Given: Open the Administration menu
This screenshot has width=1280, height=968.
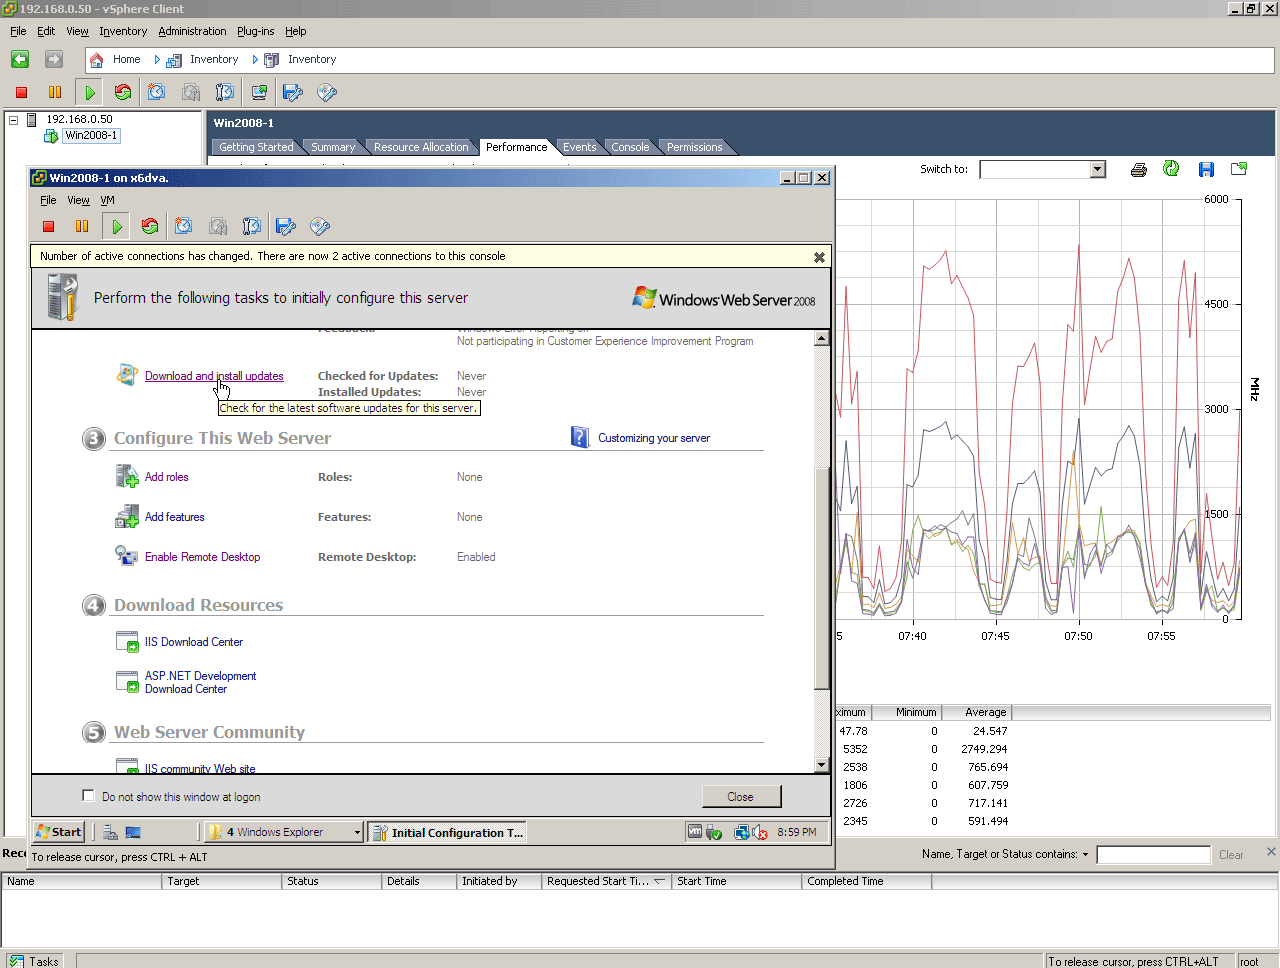Looking at the screenshot, I should 192,31.
